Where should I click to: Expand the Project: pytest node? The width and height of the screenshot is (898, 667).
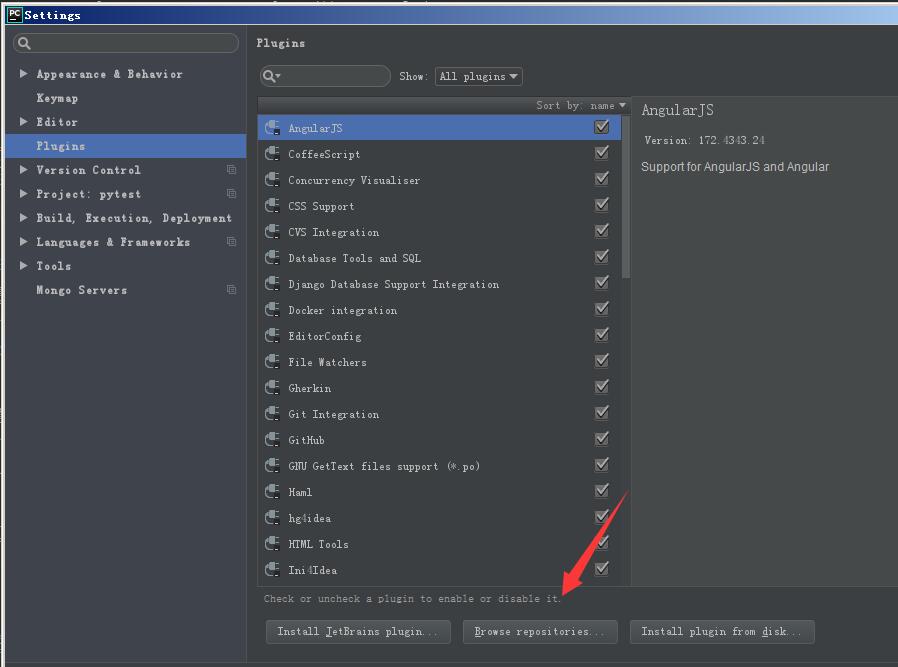tap(23, 194)
